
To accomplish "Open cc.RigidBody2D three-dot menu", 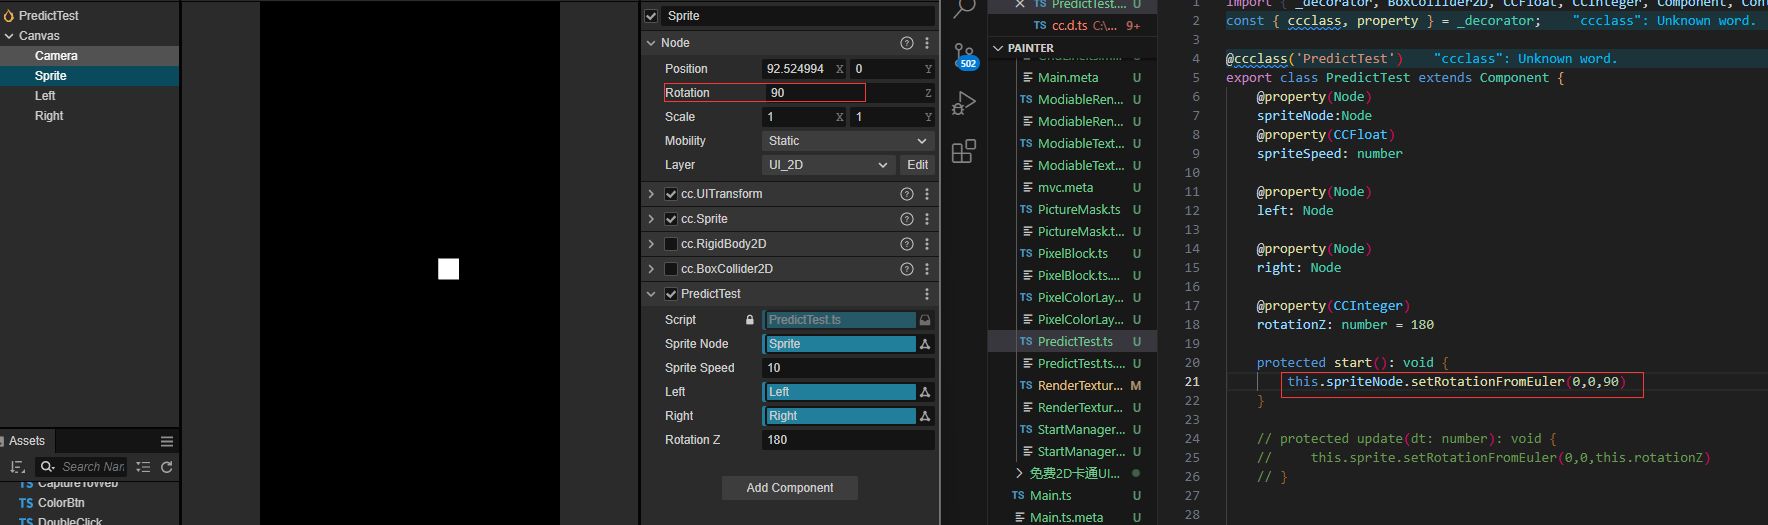I will (927, 244).
